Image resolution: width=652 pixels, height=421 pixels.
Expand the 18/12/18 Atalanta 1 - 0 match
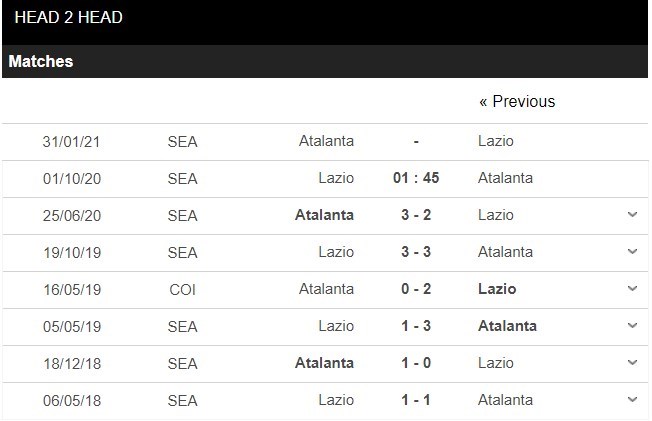[x=632, y=363]
